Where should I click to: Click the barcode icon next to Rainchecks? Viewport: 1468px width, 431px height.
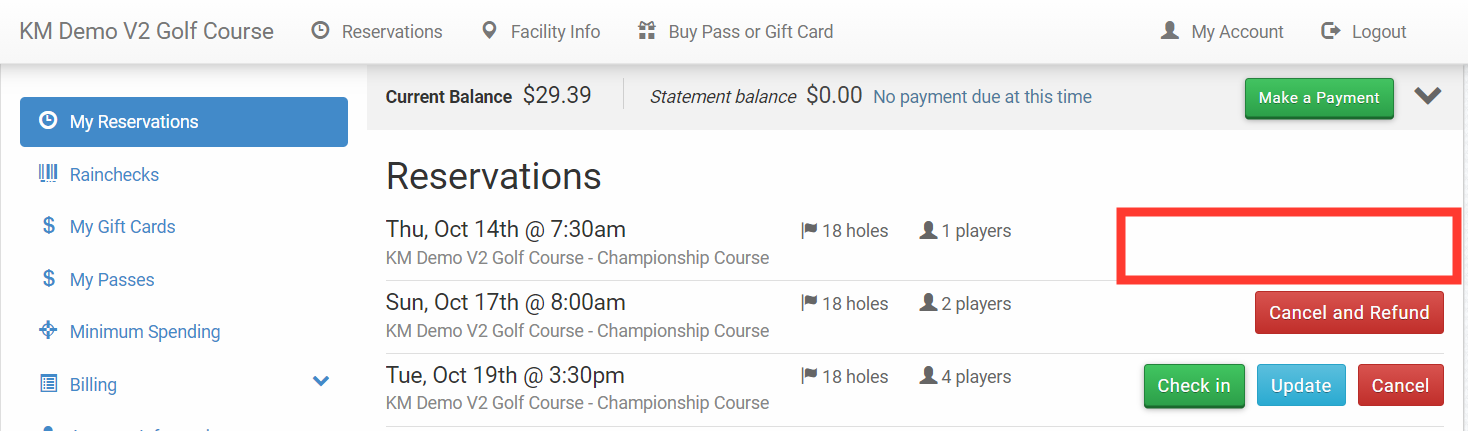click(x=48, y=174)
